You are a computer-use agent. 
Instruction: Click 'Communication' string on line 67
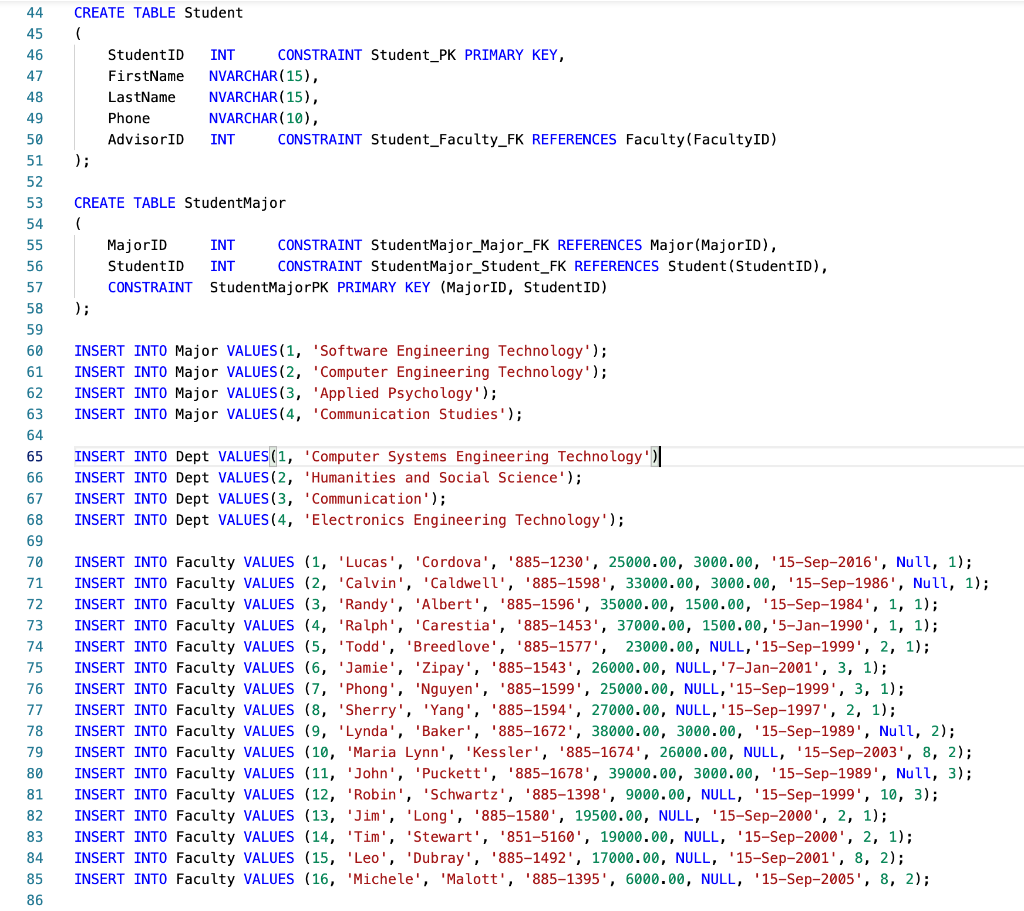tap(366, 499)
